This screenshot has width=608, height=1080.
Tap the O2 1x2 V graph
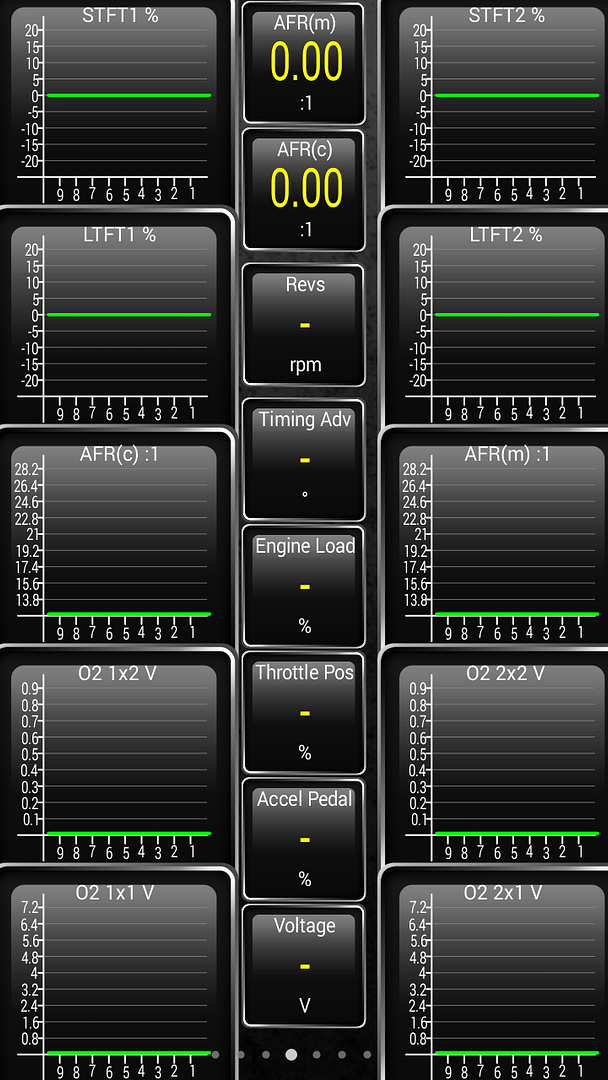114,762
